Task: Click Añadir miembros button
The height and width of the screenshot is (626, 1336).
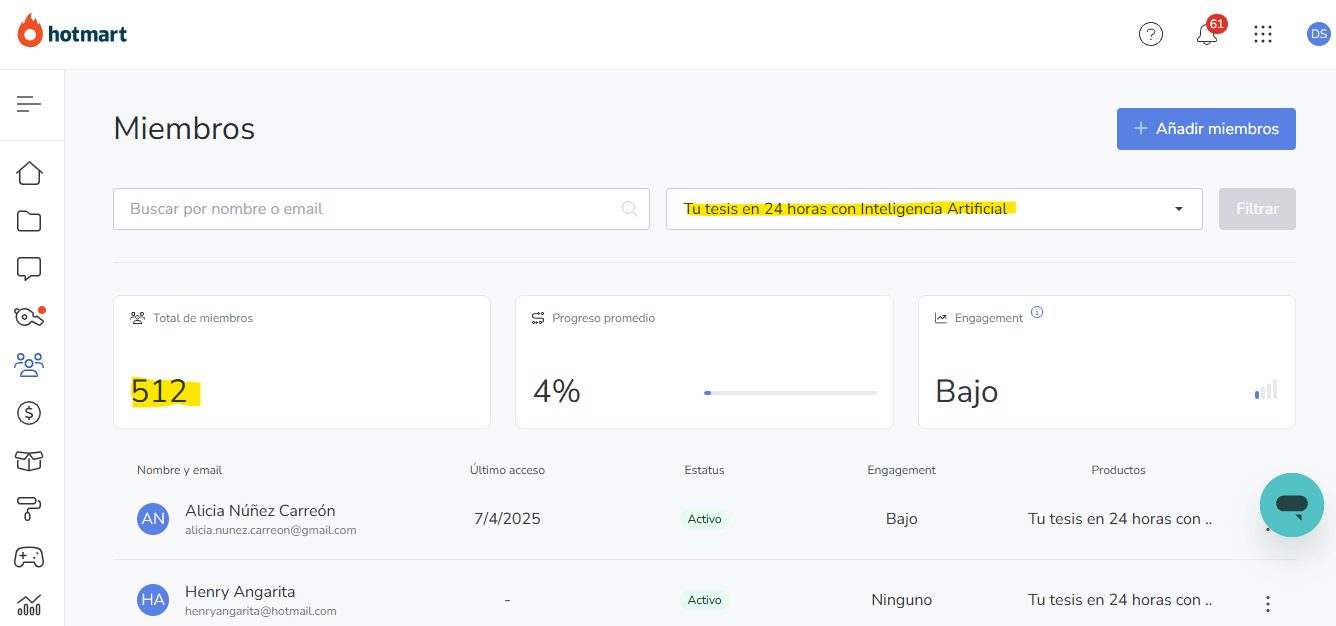Action: (x=1206, y=129)
